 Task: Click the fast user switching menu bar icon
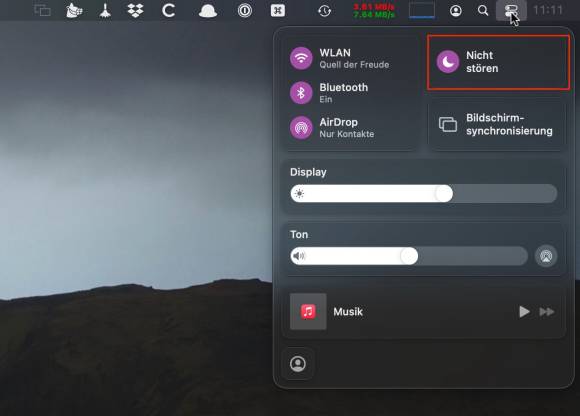click(x=456, y=11)
